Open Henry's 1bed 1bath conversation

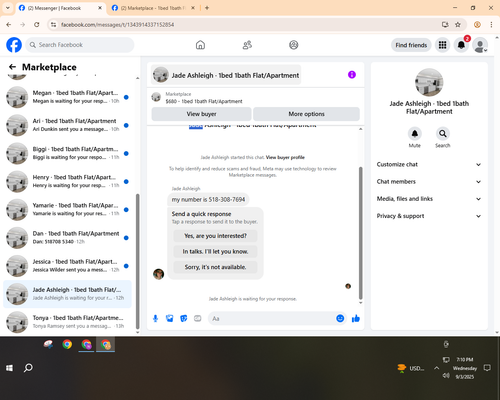point(68,181)
